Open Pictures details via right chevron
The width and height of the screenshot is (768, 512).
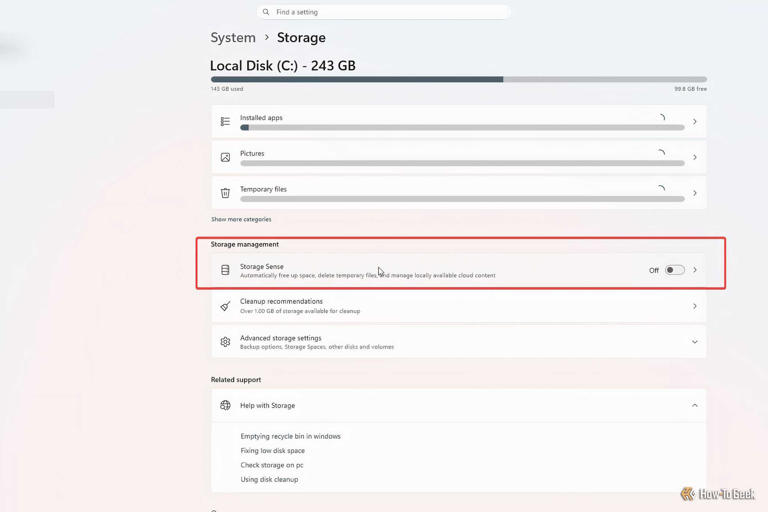coord(695,157)
